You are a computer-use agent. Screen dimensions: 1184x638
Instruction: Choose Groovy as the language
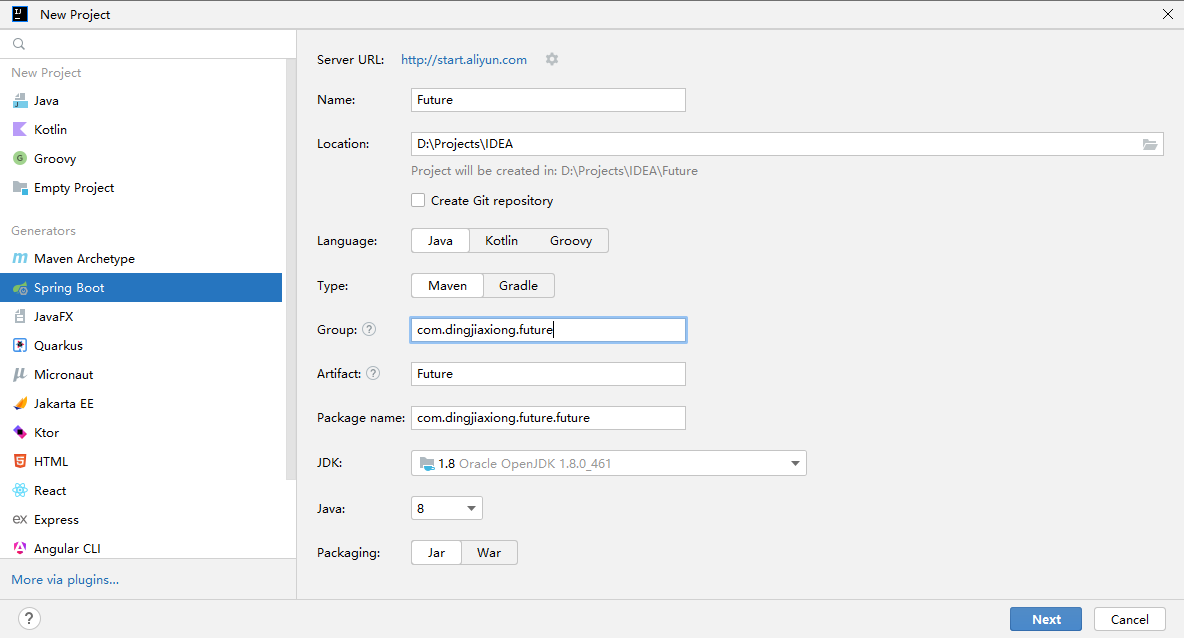[x=571, y=241]
